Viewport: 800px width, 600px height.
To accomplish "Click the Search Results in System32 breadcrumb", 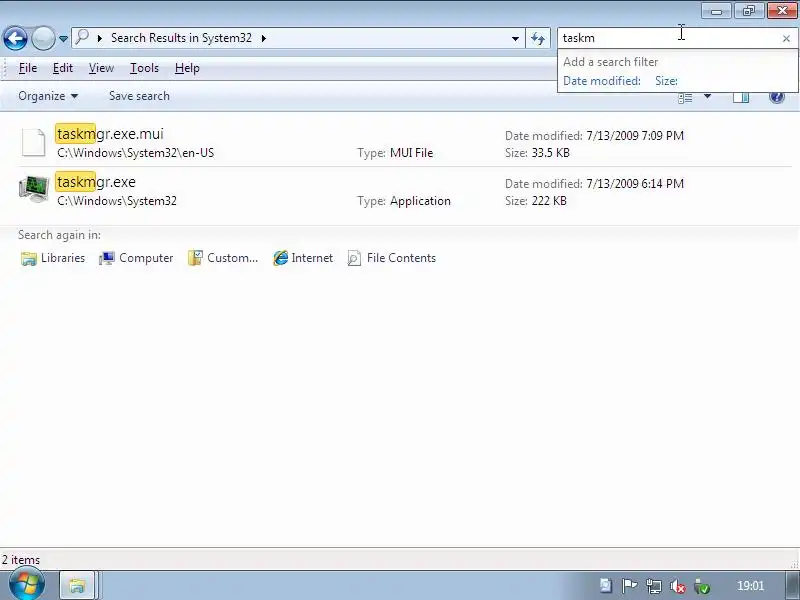I will tap(181, 38).
